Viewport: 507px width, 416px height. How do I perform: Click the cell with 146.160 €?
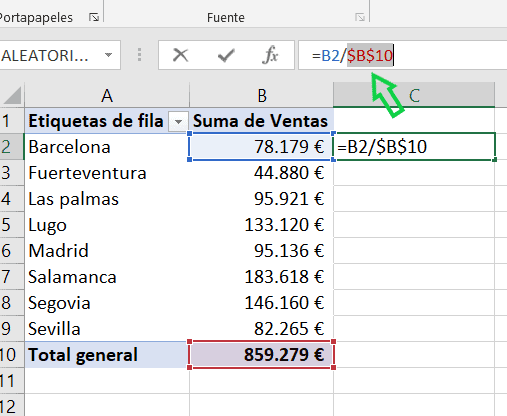click(261, 303)
